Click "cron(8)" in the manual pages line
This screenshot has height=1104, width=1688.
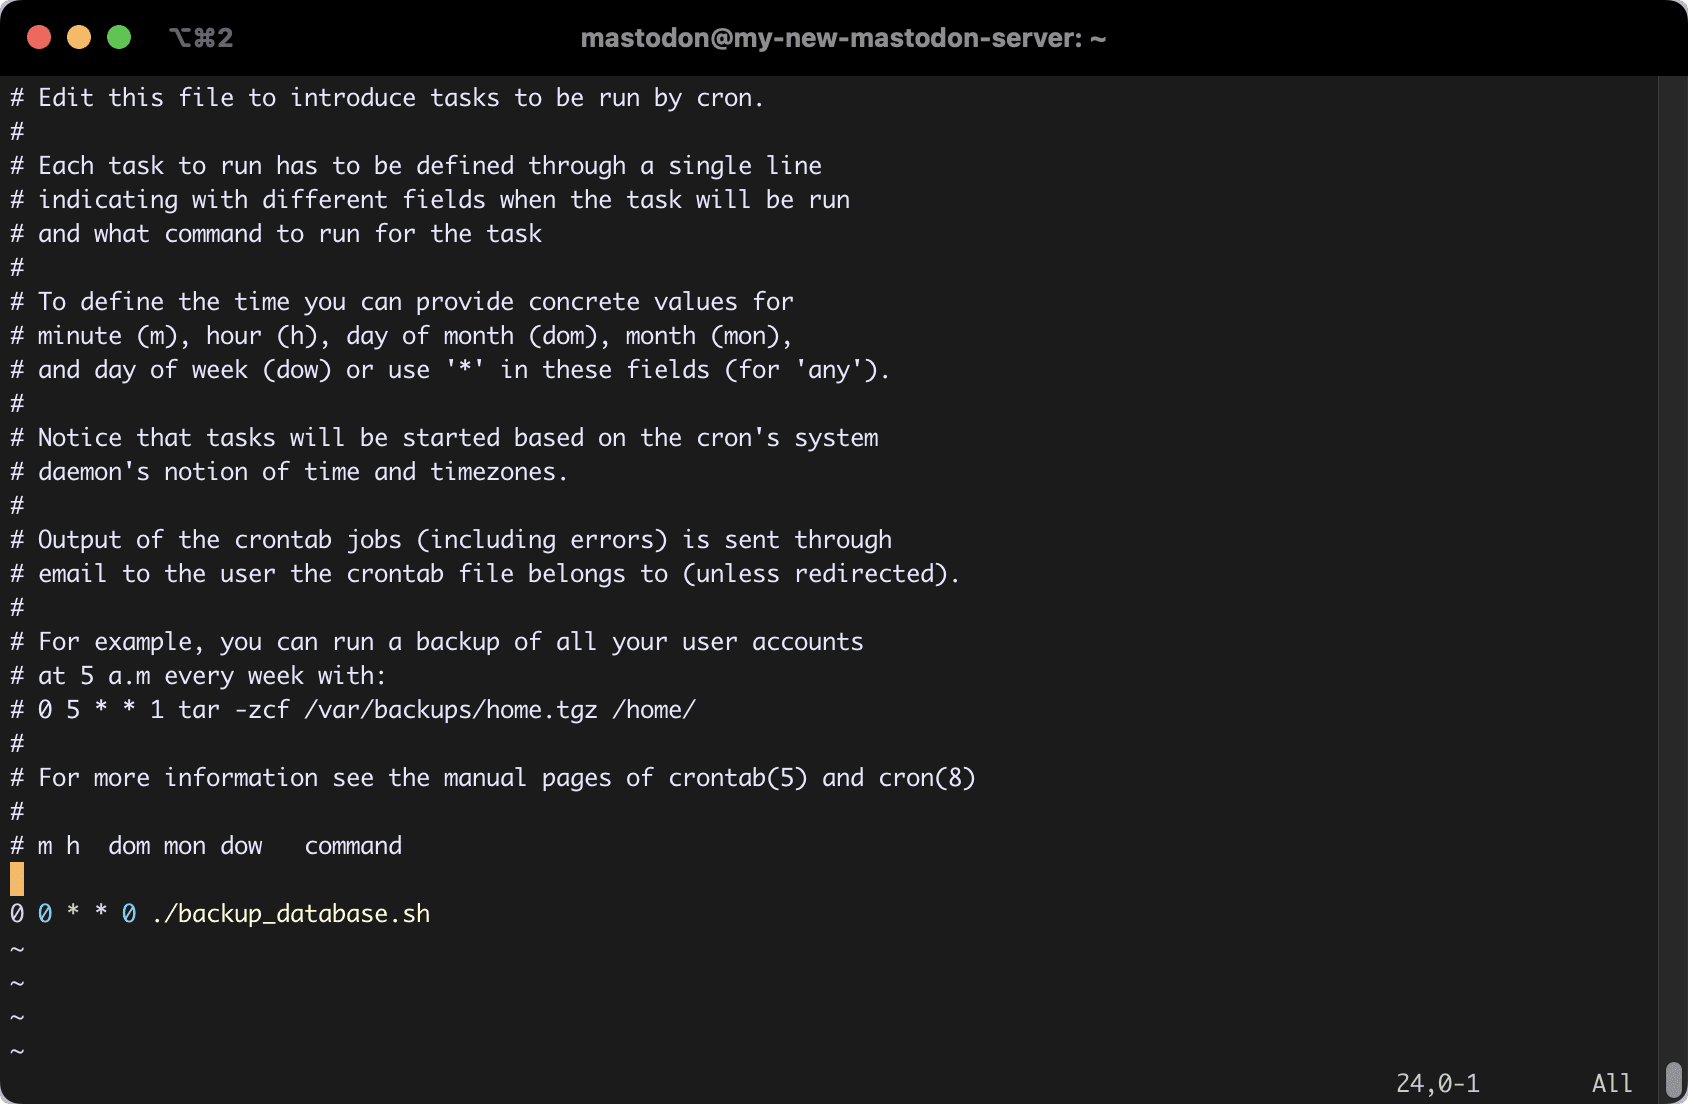(x=927, y=778)
